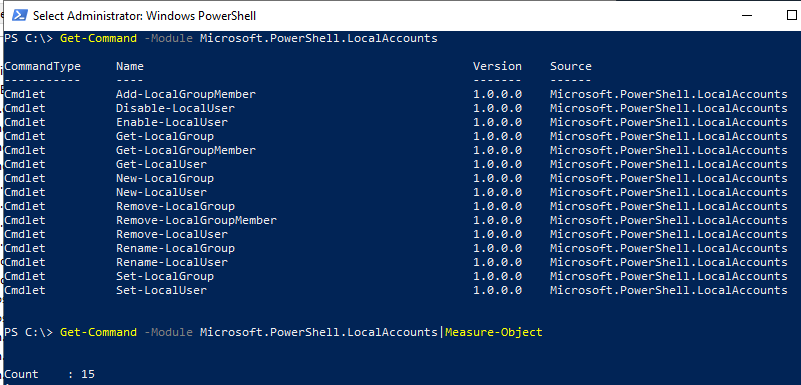The image size is (801, 385).
Task: Select the 'Set-LocalUser' cmdlet name
Action: pyautogui.click(x=161, y=290)
